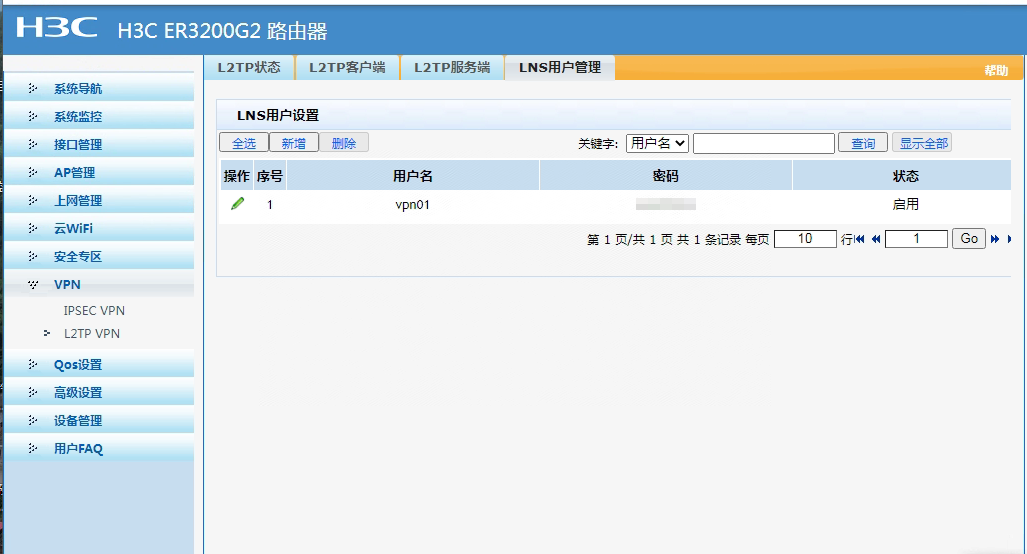
Task: Click the 操作 column header
Action: click(x=236, y=175)
